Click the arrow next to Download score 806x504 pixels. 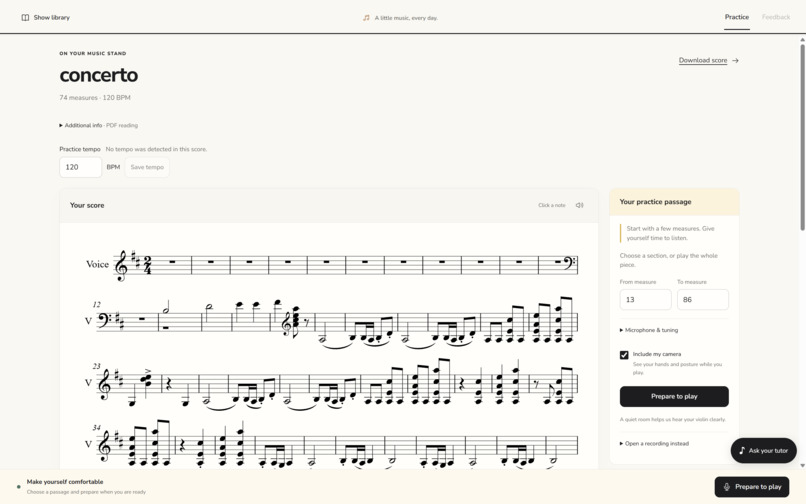736,60
